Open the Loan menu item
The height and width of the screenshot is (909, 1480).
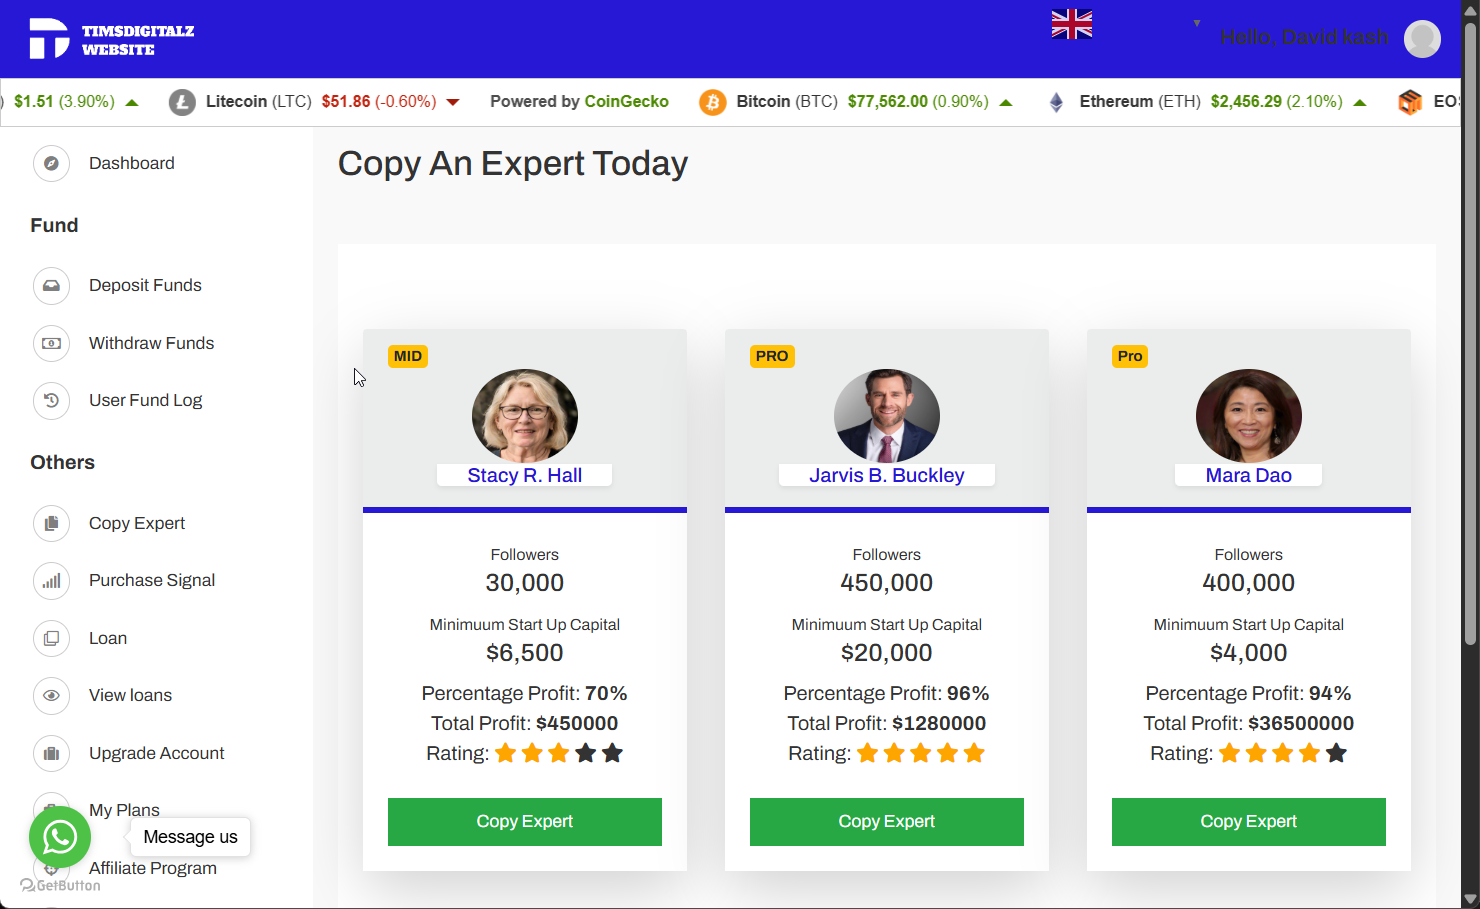pos(108,638)
